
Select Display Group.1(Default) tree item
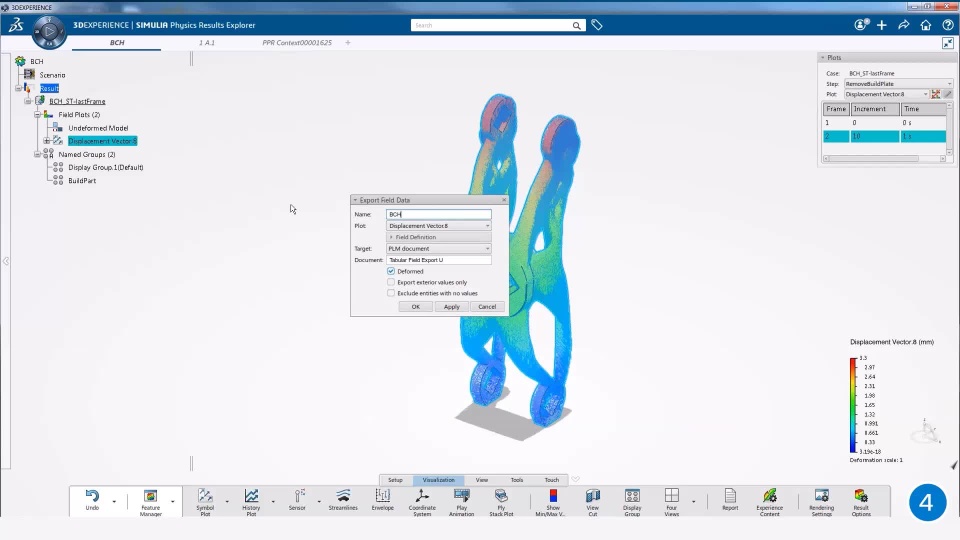point(105,167)
